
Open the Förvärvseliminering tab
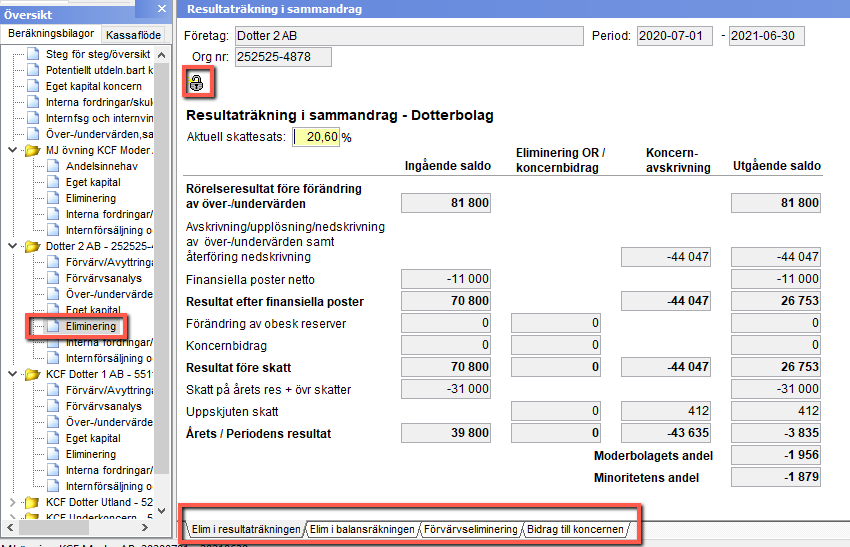(471, 529)
